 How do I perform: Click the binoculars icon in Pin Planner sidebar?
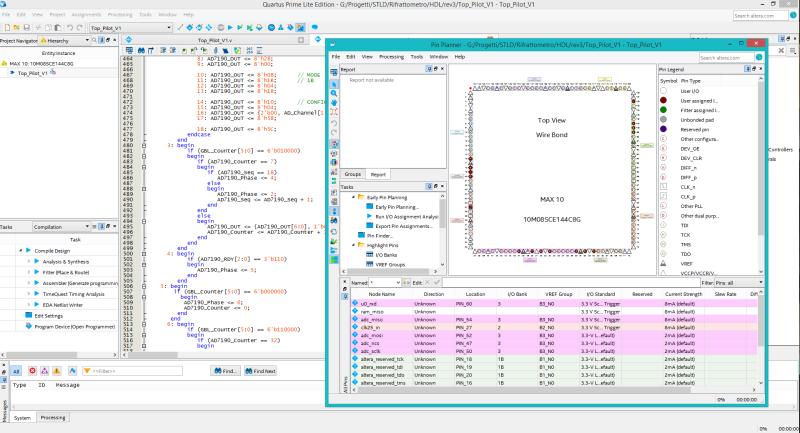[x=334, y=221]
